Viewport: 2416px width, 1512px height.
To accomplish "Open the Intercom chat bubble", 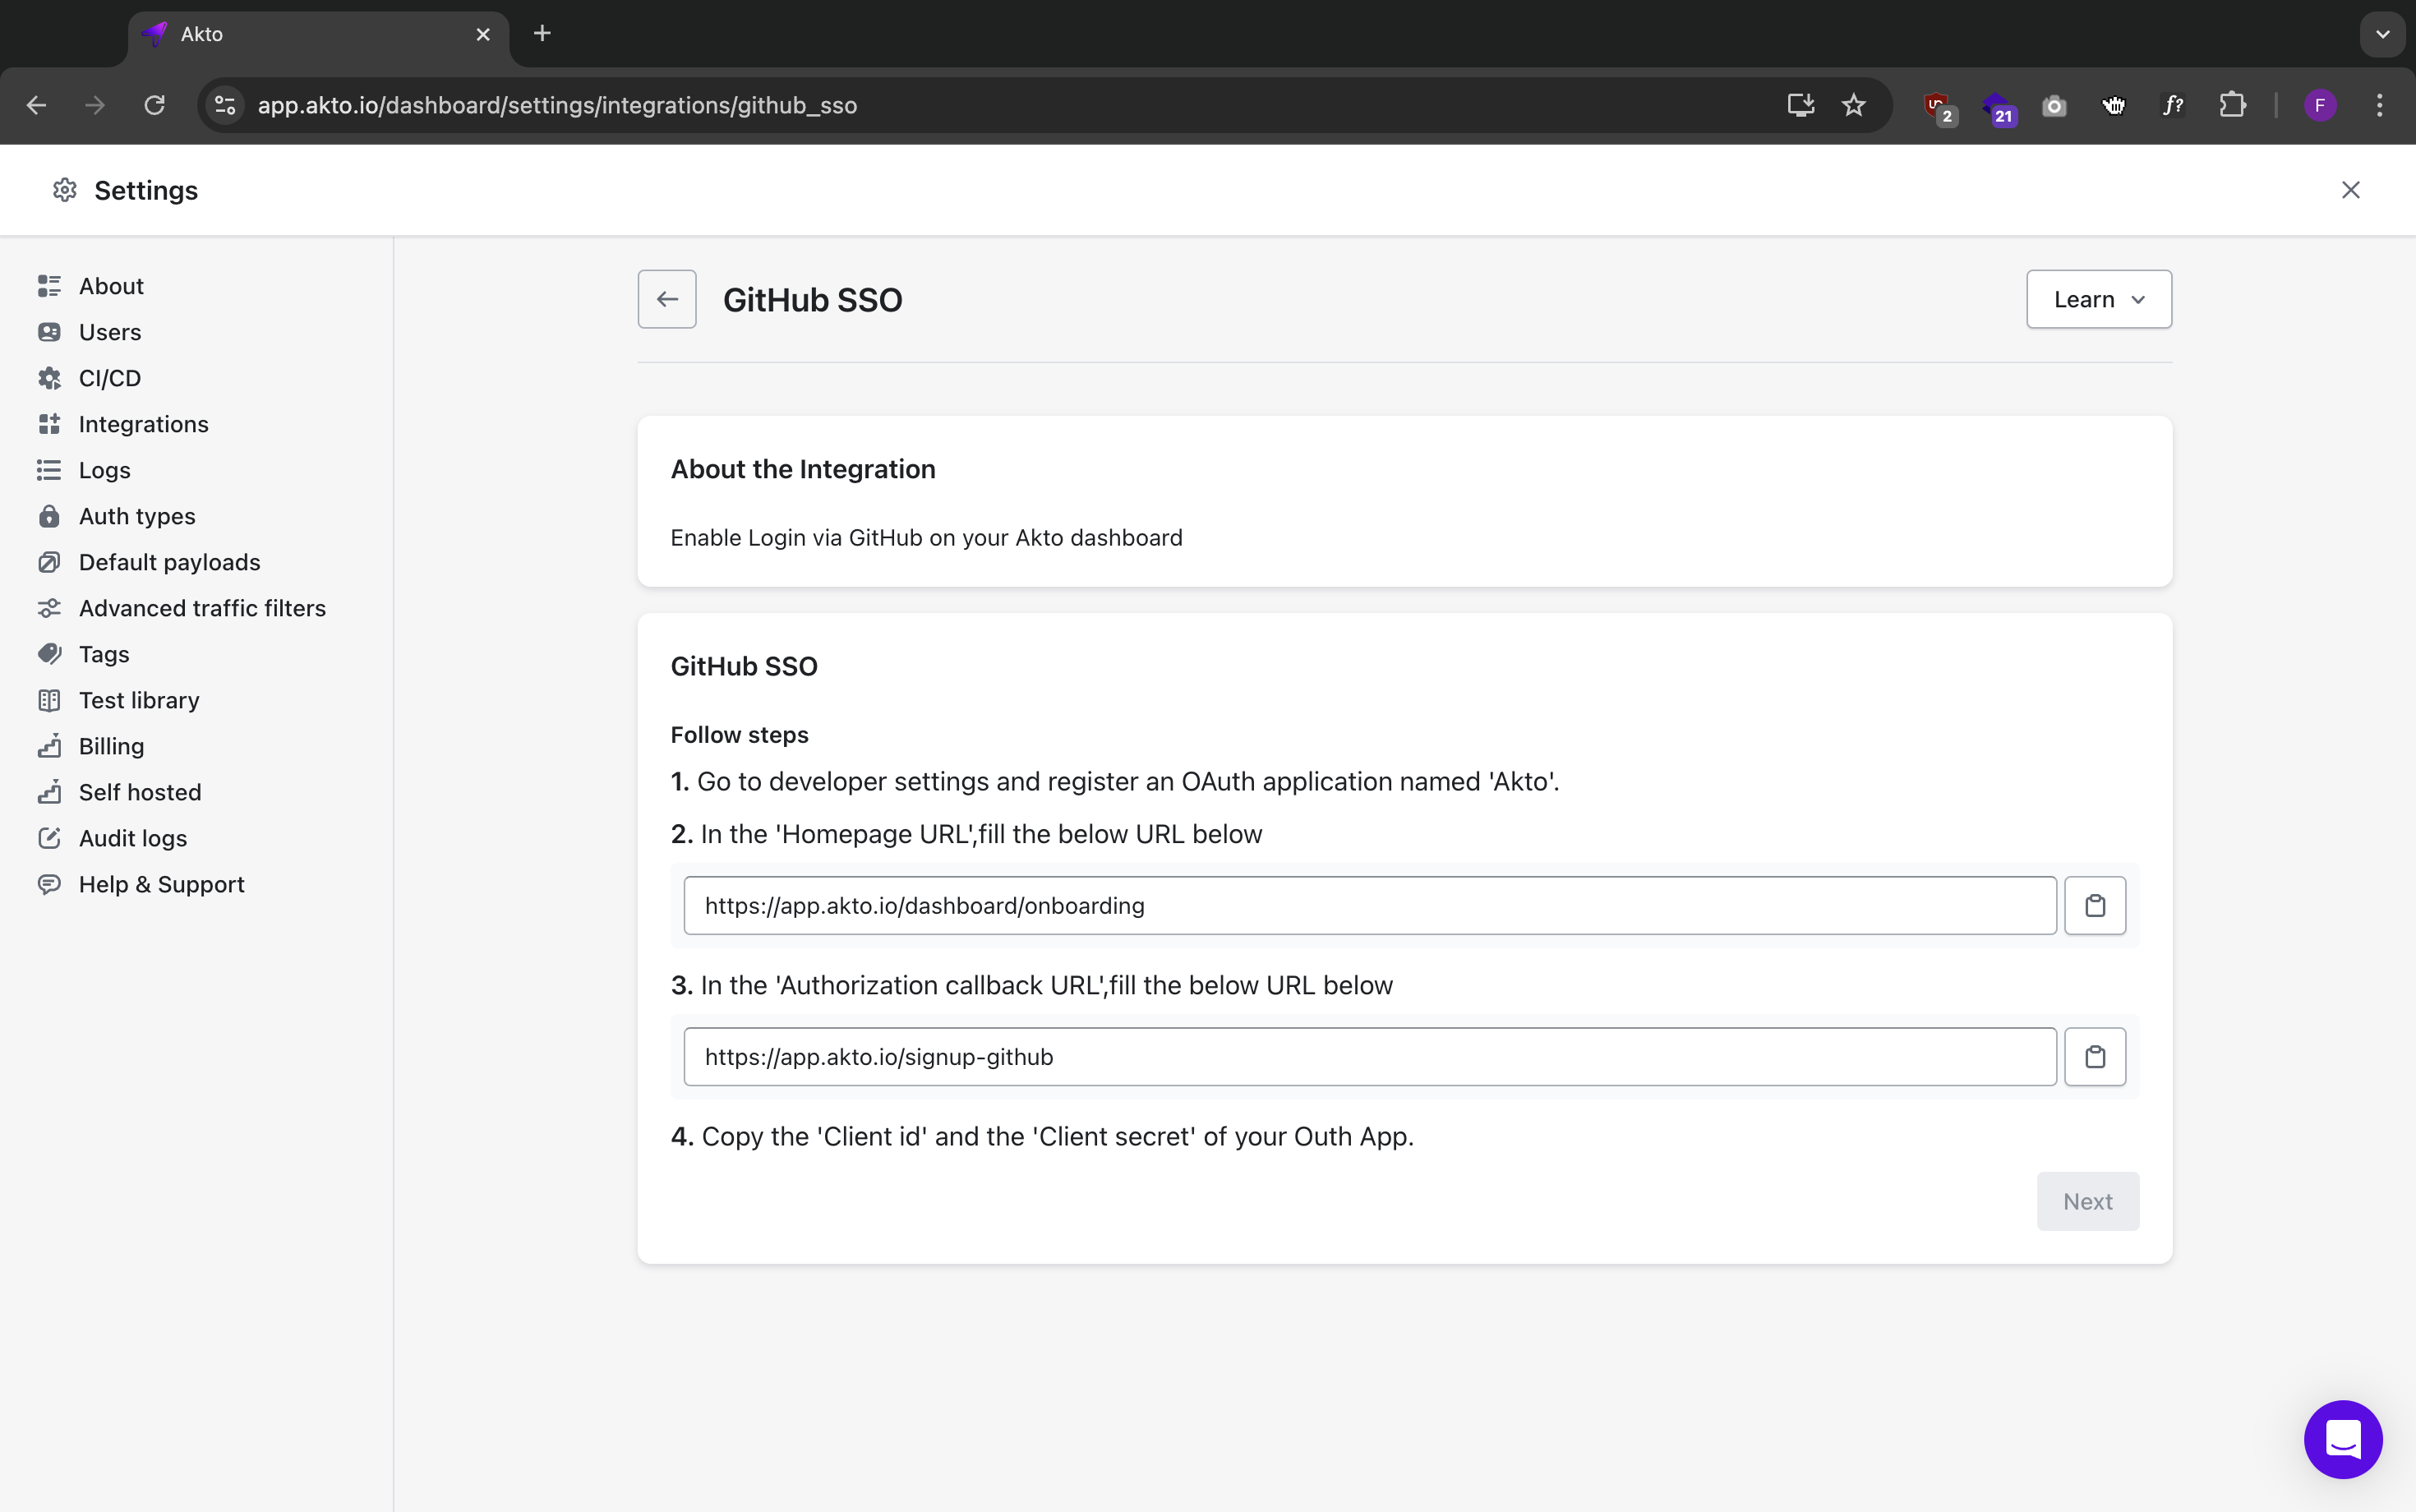I will click(2342, 1439).
